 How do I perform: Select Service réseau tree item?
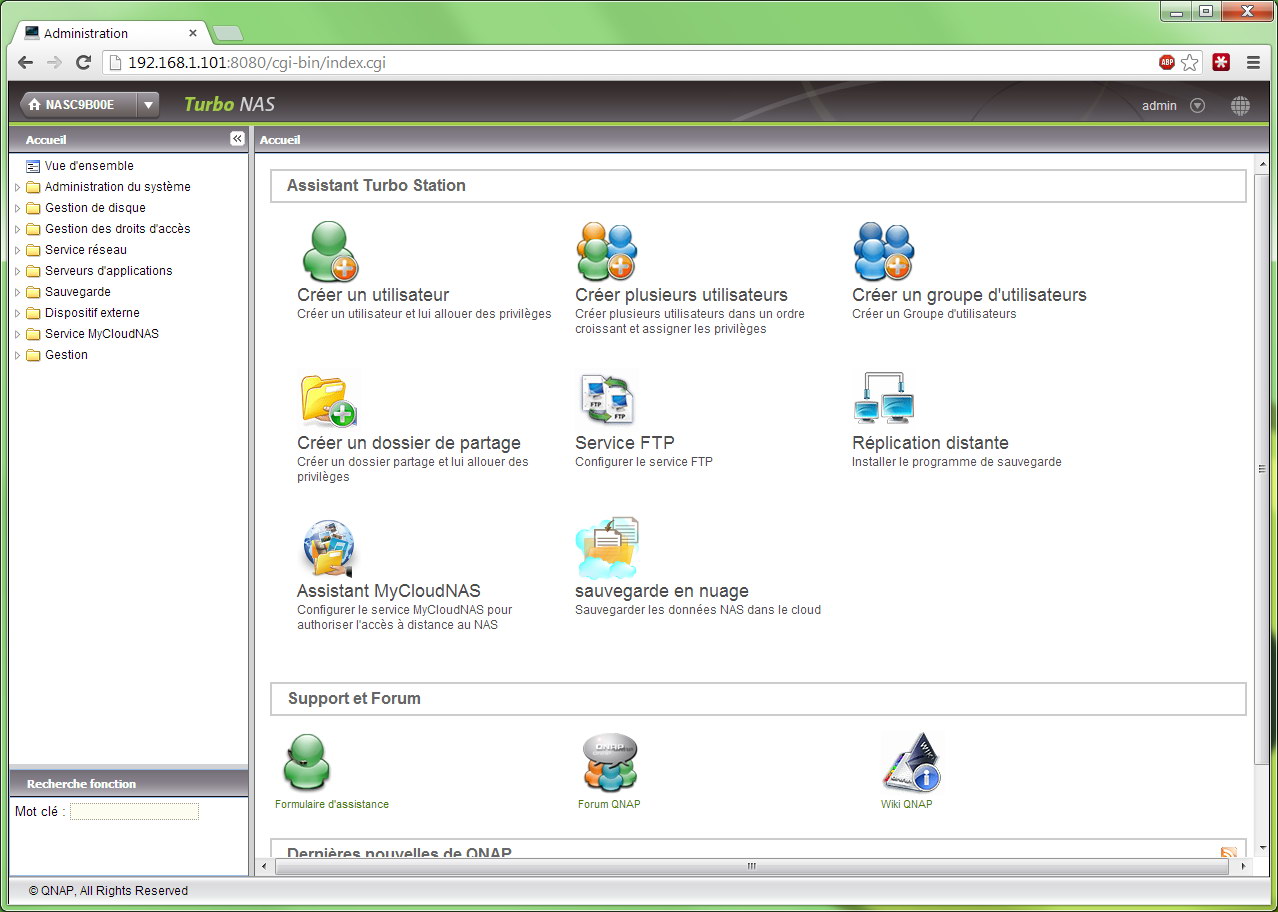pos(86,250)
